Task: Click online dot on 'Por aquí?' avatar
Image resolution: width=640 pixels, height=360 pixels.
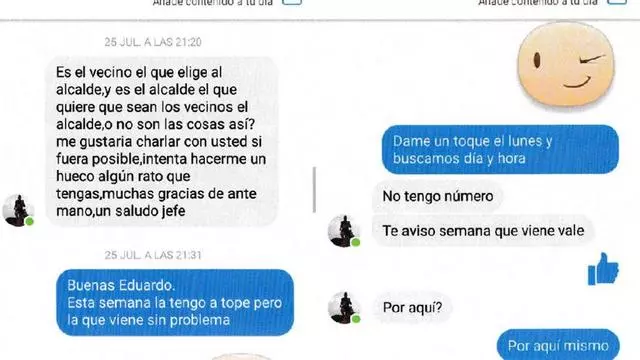Action: click(x=356, y=319)
